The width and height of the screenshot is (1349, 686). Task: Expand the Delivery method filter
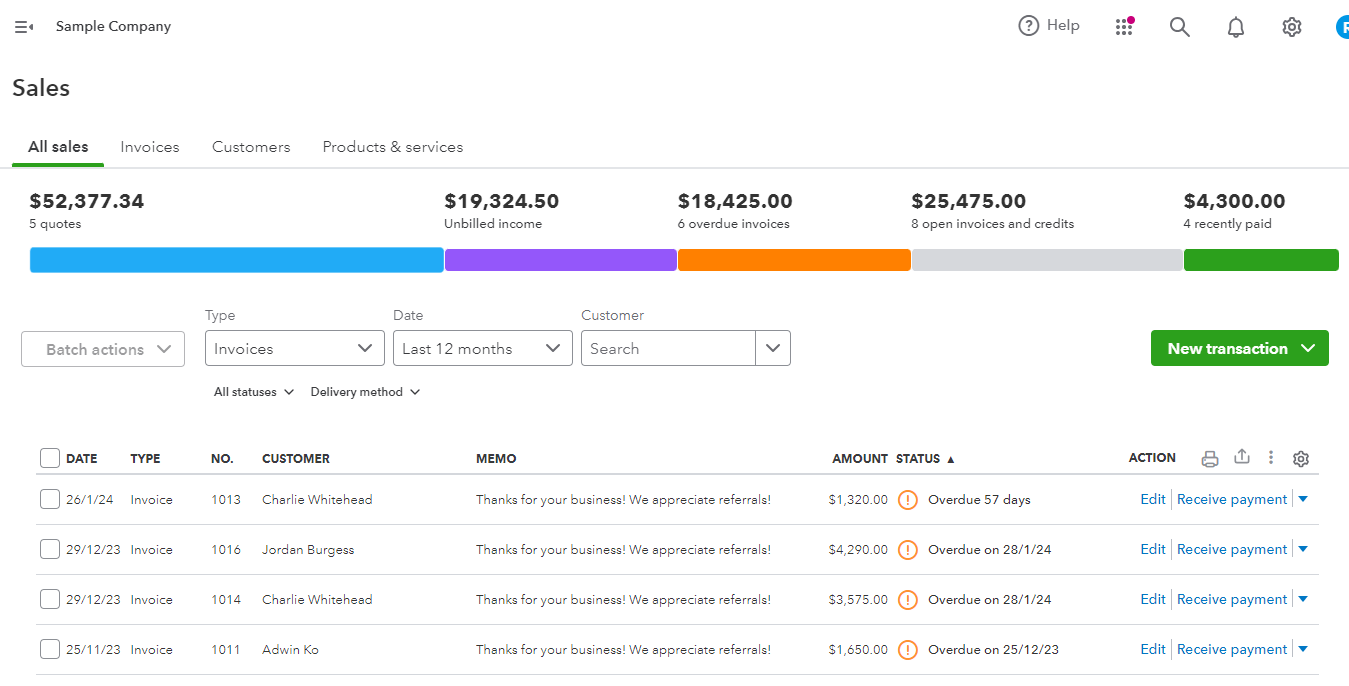coord(364,391)
